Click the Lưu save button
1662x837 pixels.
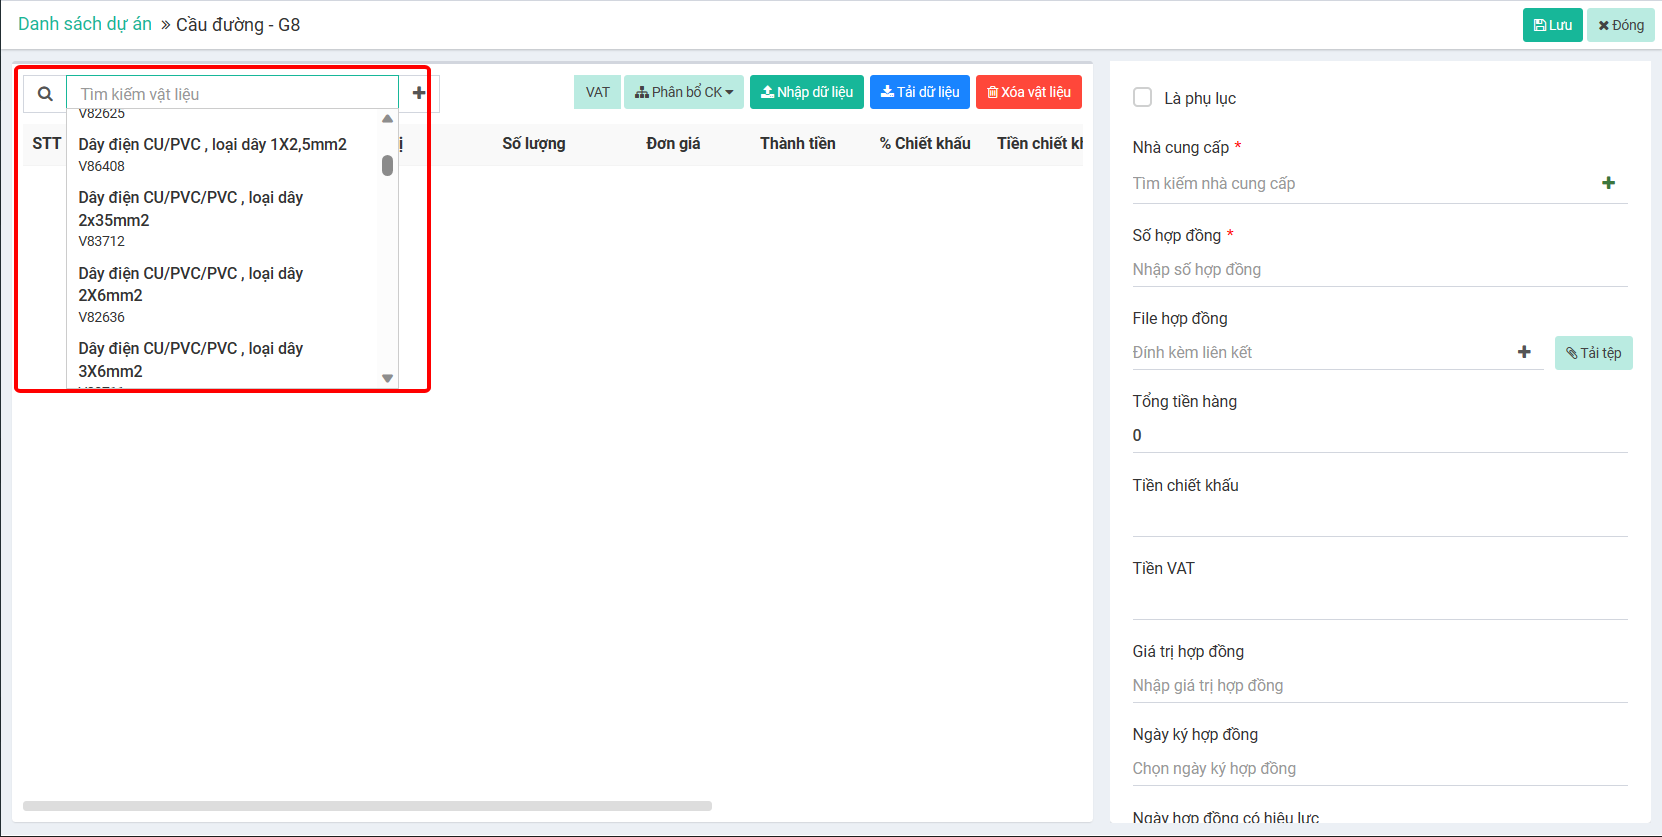point(1551,25)
